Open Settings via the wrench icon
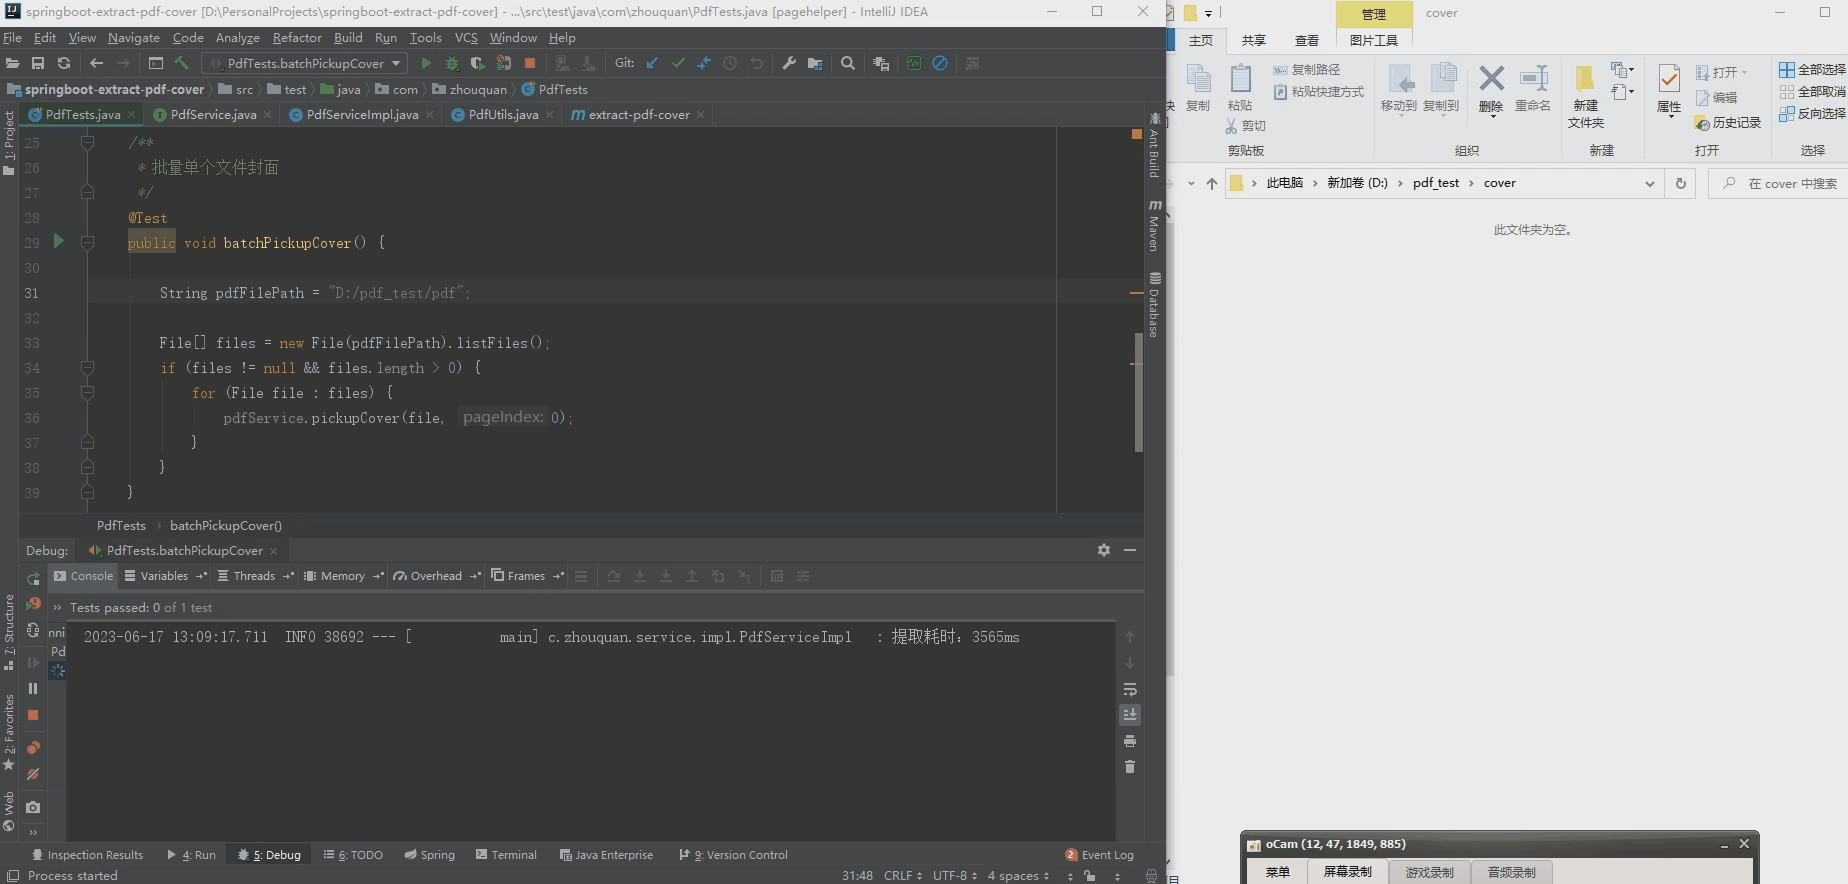Viewport: 1848px width, 884px height. (x=789, y=63)
